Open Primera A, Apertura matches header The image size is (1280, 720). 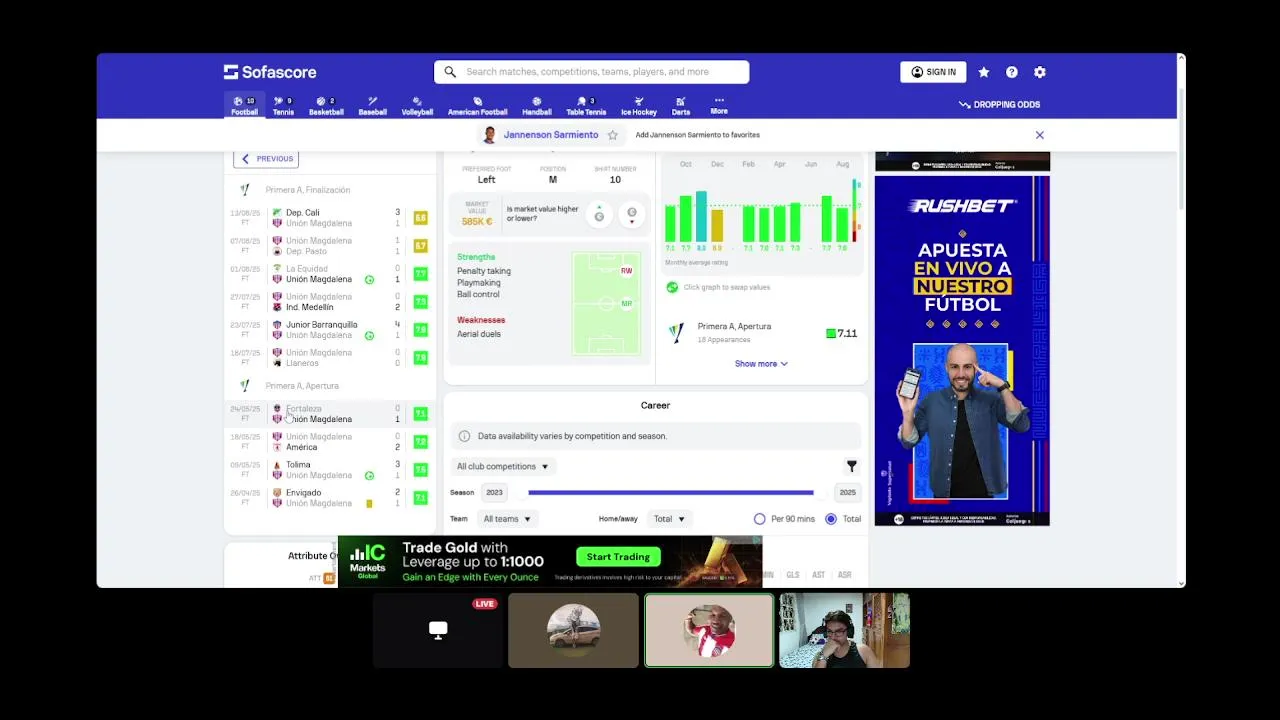pos(302,386)
